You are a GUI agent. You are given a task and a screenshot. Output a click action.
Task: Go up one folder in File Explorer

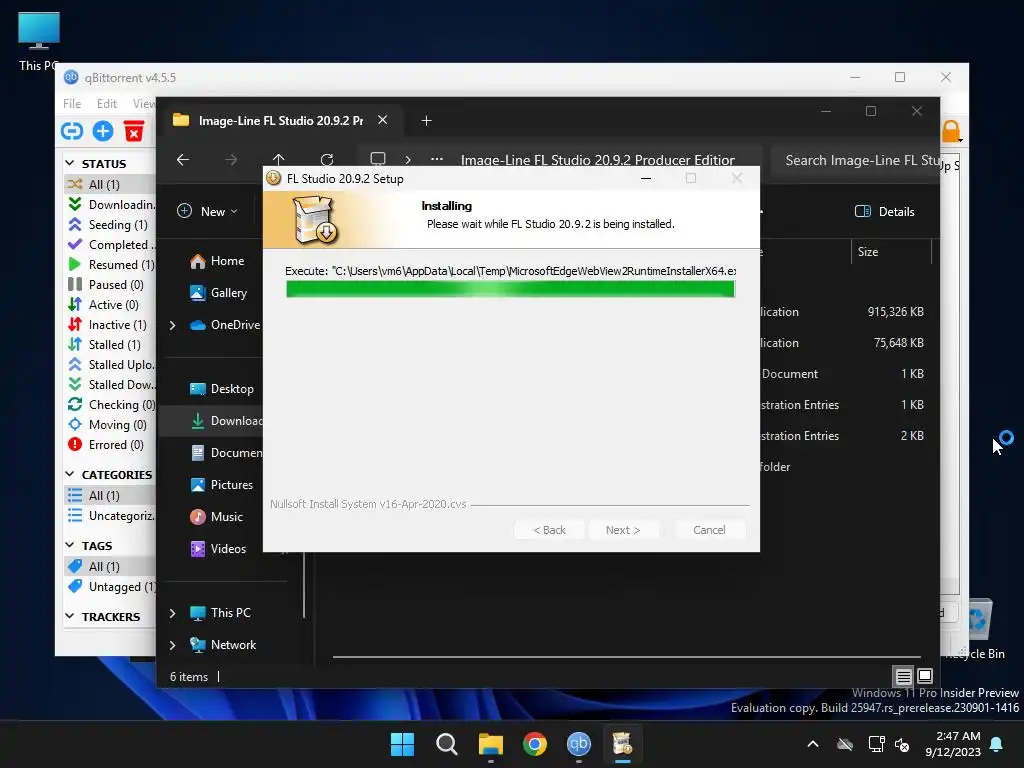(x=279, y=160)
